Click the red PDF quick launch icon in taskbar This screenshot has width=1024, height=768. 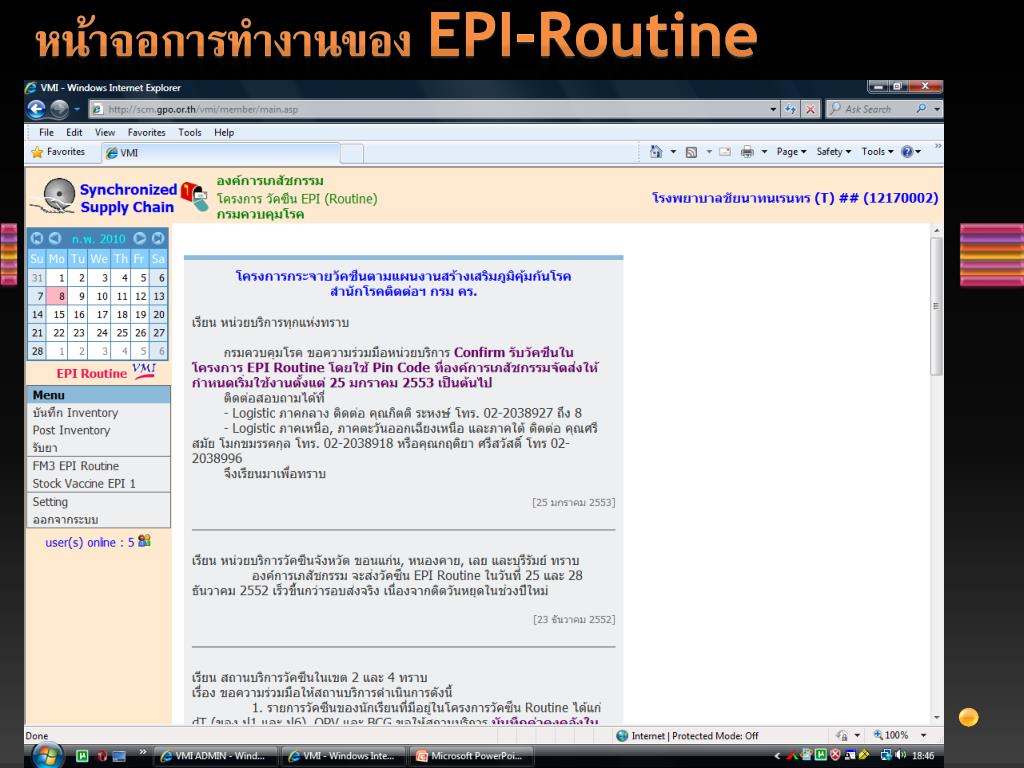tap(102, 756)
